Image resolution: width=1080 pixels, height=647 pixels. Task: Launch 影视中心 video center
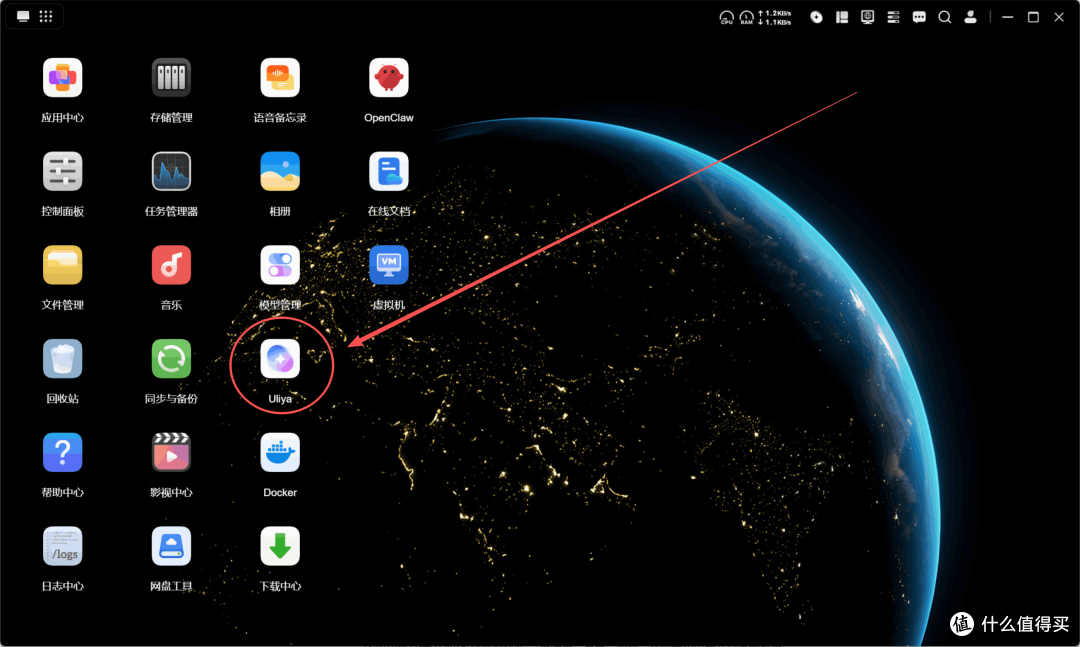click(x=172, y=453)
